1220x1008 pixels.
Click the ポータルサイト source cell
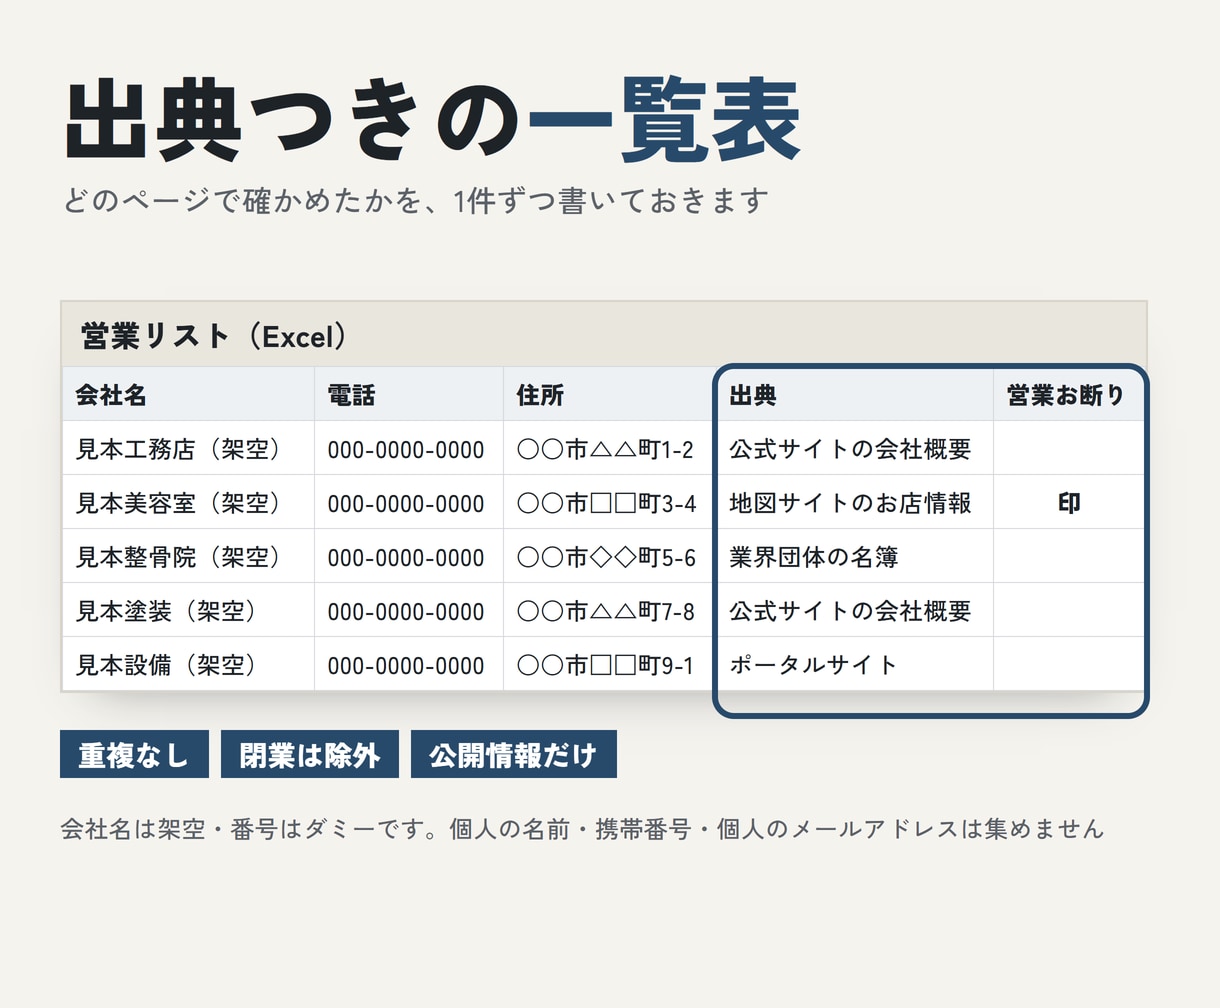pos(855,664)
